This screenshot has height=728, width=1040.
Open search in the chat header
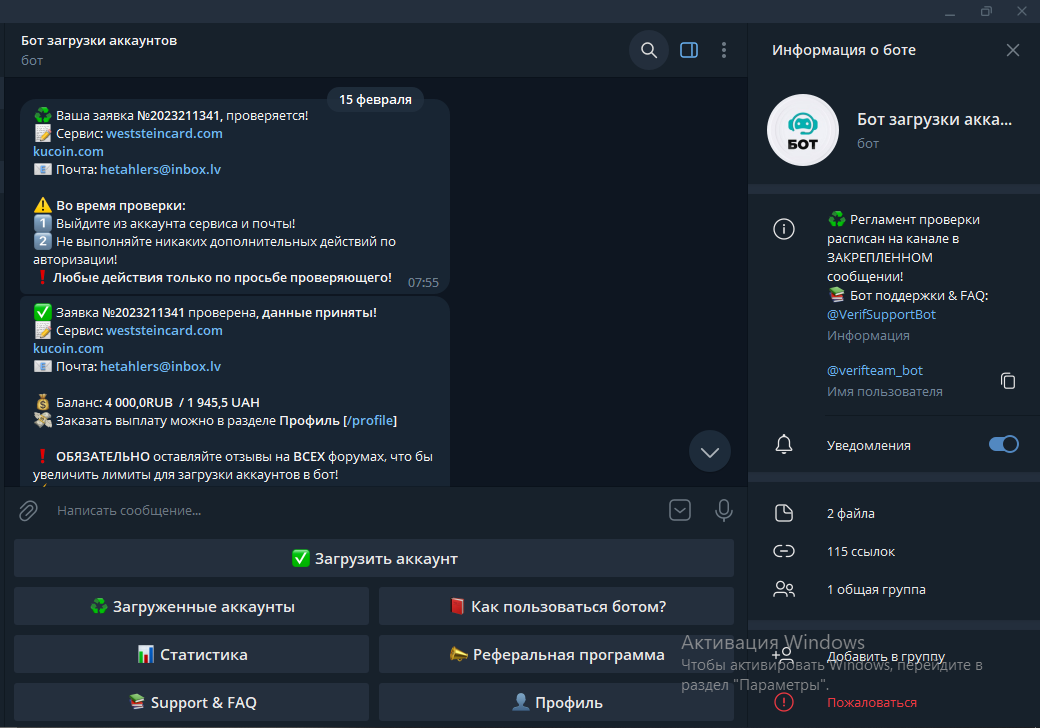click(649, 50)
